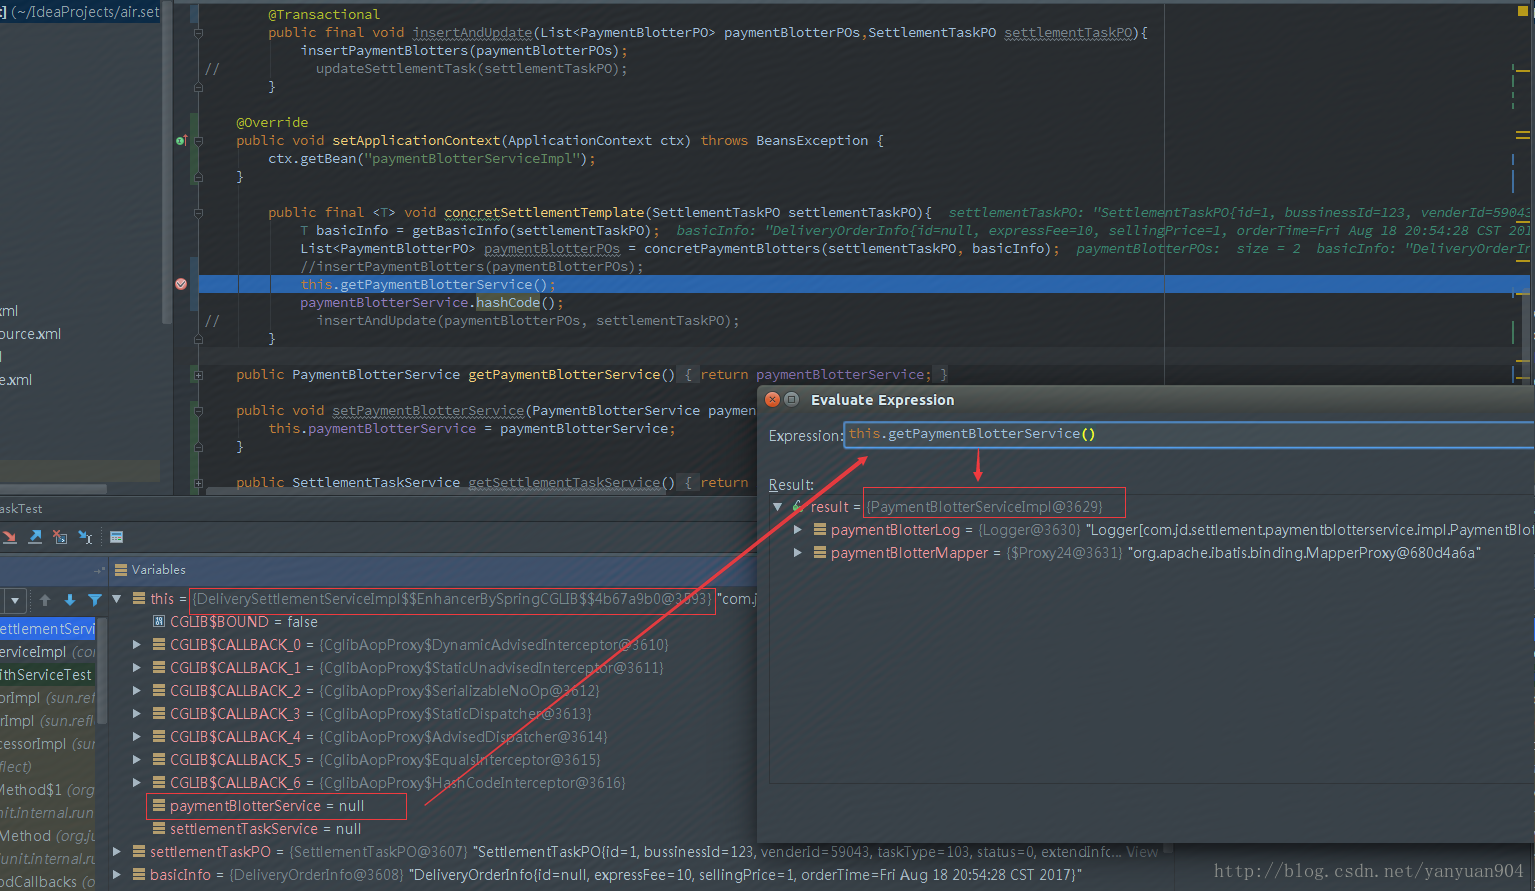Close the Evaluate Expression dialog
Screen dimensions: 1535x891
(772, 400)
